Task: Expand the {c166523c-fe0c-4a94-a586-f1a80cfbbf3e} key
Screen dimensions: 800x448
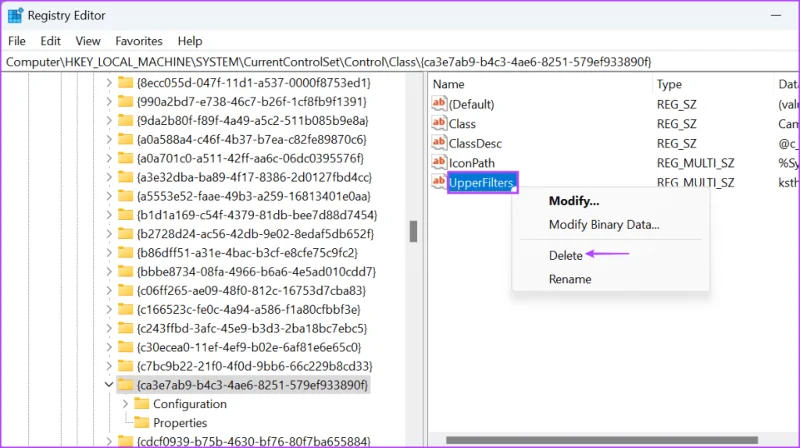Action: pos(109,309)
